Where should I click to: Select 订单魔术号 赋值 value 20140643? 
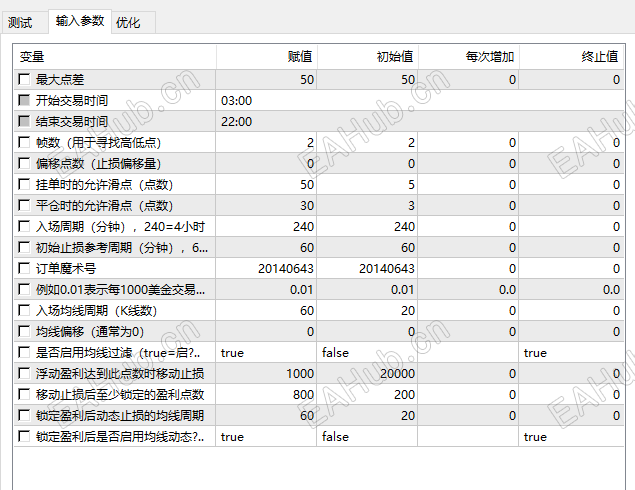point(266,268)
